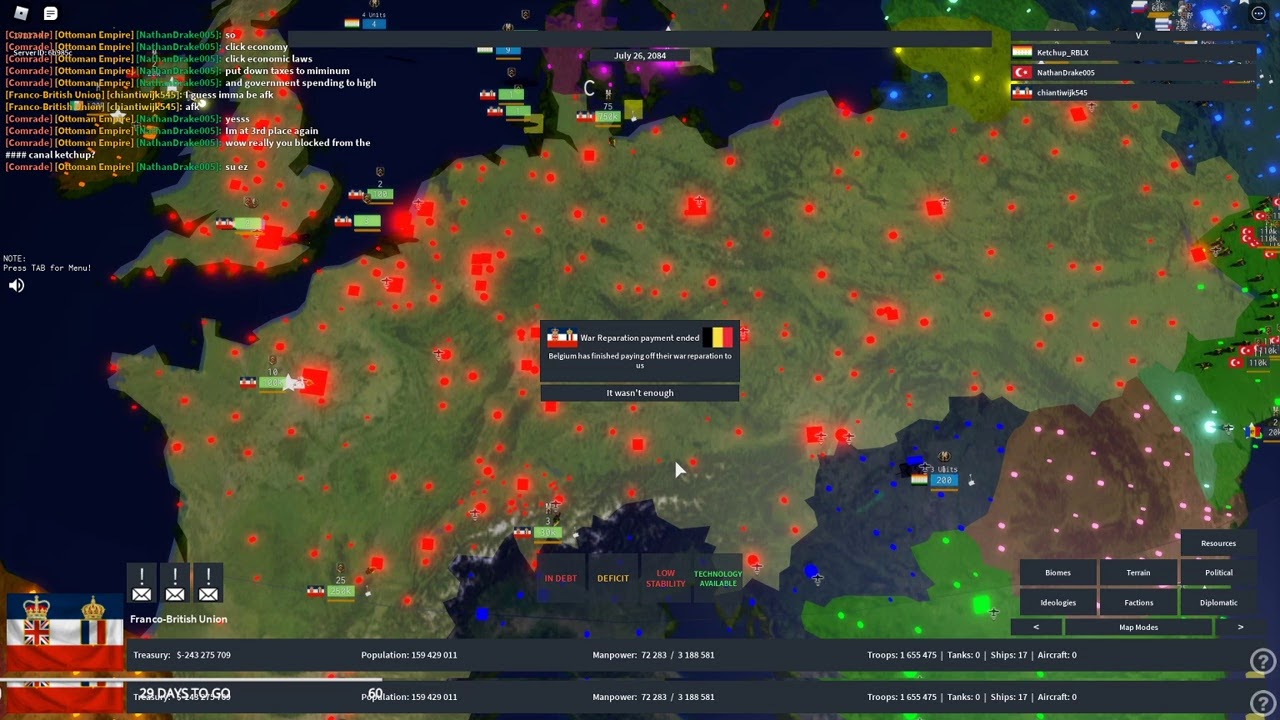
Task: Open the Roblox menu icon
Action: point(21,13)
